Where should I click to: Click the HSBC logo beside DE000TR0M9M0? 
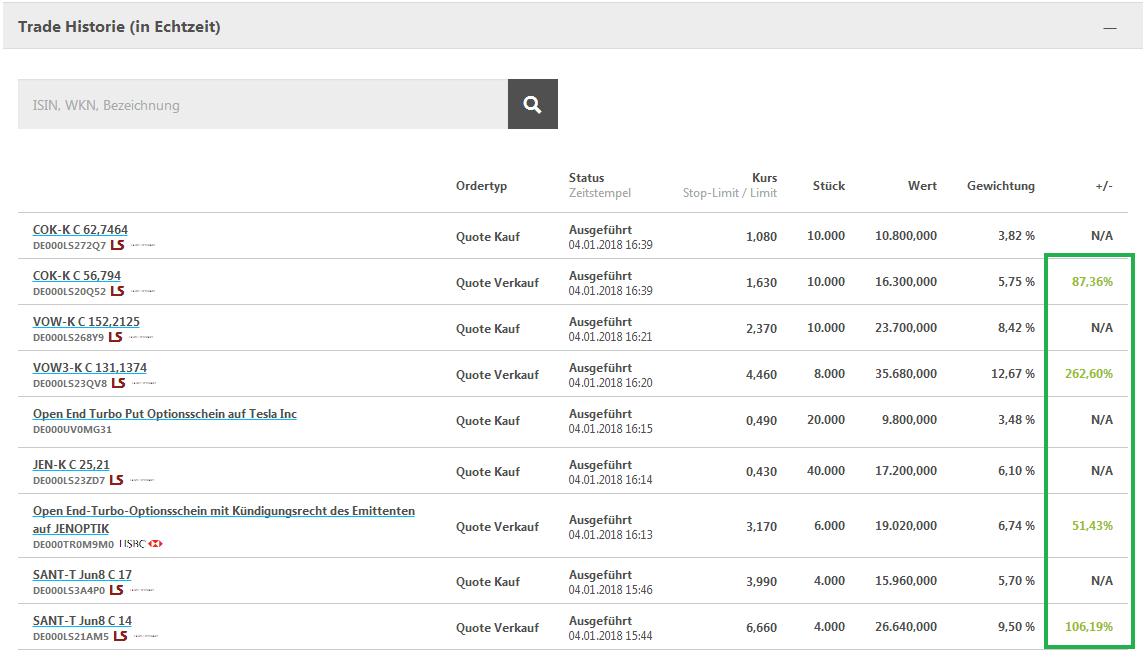(x=141, y=544)
